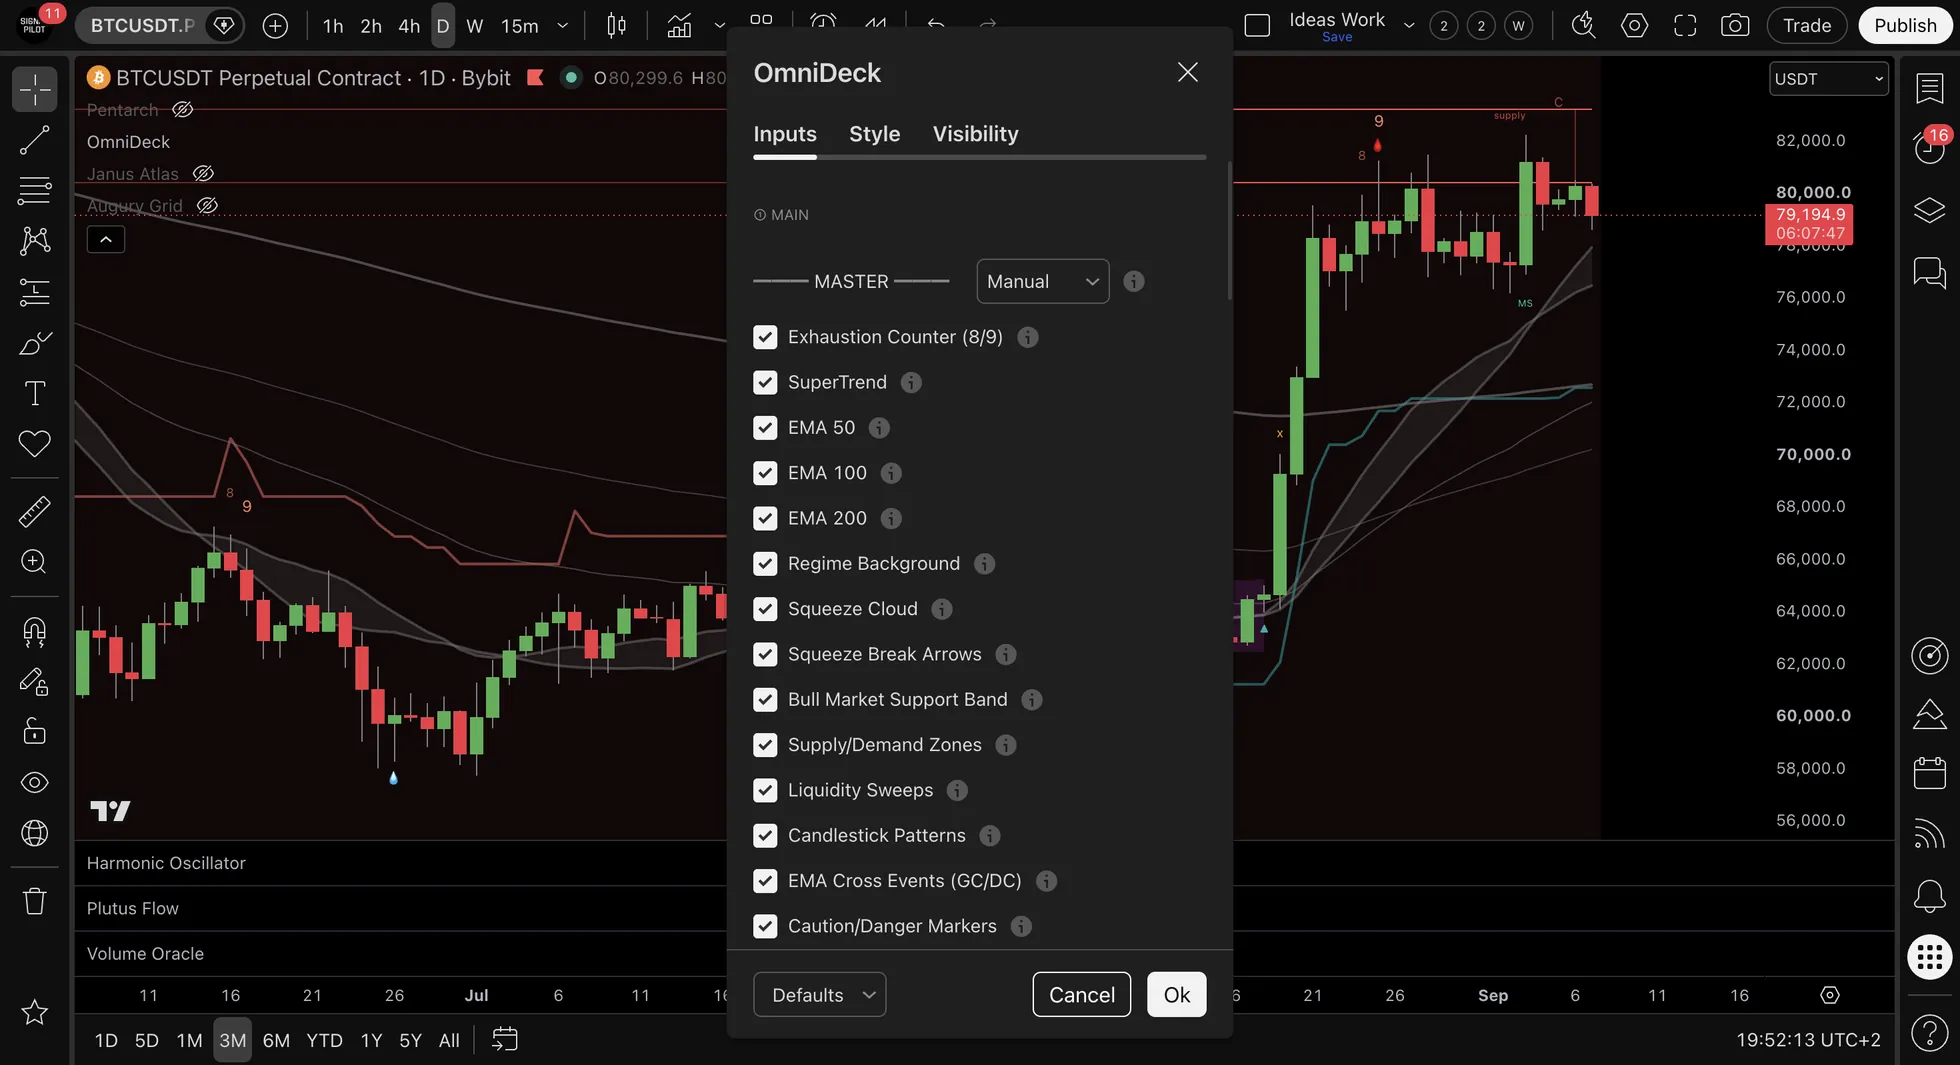Viewport: 1960px width, 1065px height.
Task: Open the watchlist icon at top right sidebar
Action: pyautogui.click(x=1929, y=88)
